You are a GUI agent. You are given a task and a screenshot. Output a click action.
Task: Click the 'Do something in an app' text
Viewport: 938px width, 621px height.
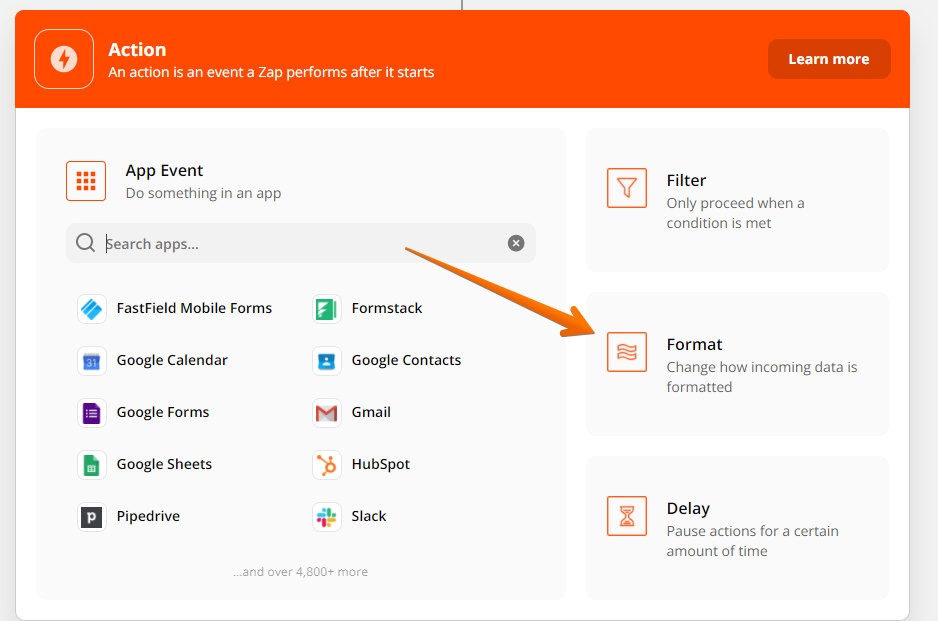(203, 193)
